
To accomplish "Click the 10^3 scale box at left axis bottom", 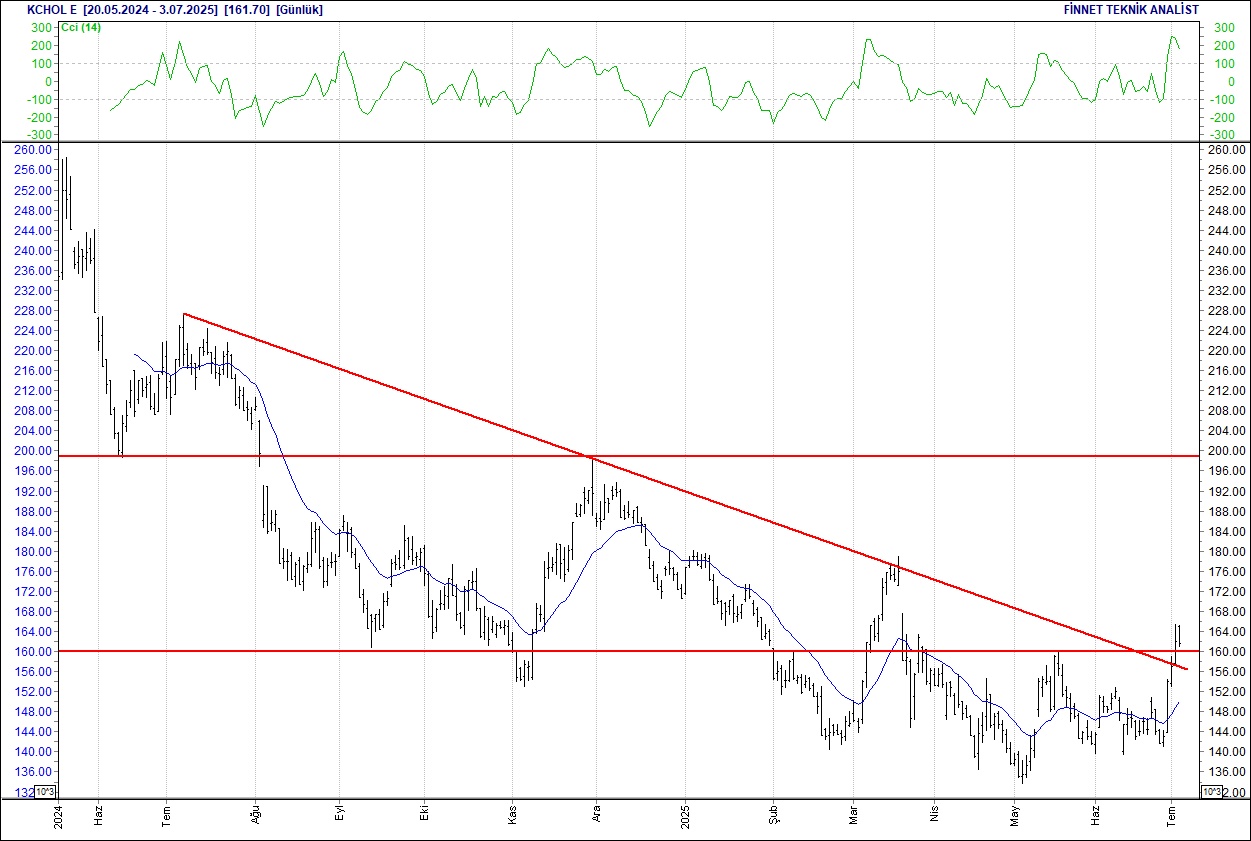I will coord(46,792).
